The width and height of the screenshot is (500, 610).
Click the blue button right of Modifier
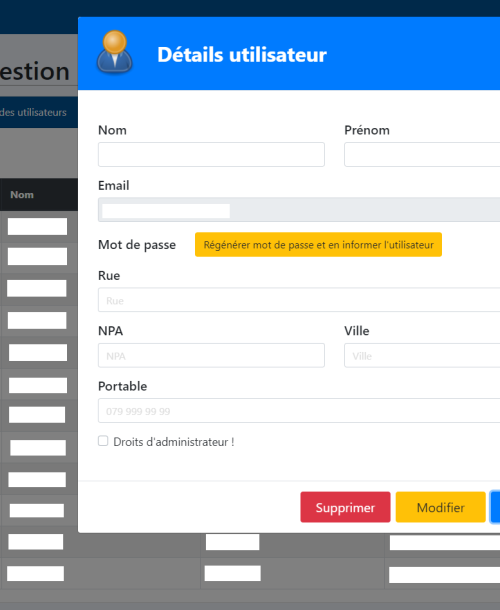pos(495,507)
